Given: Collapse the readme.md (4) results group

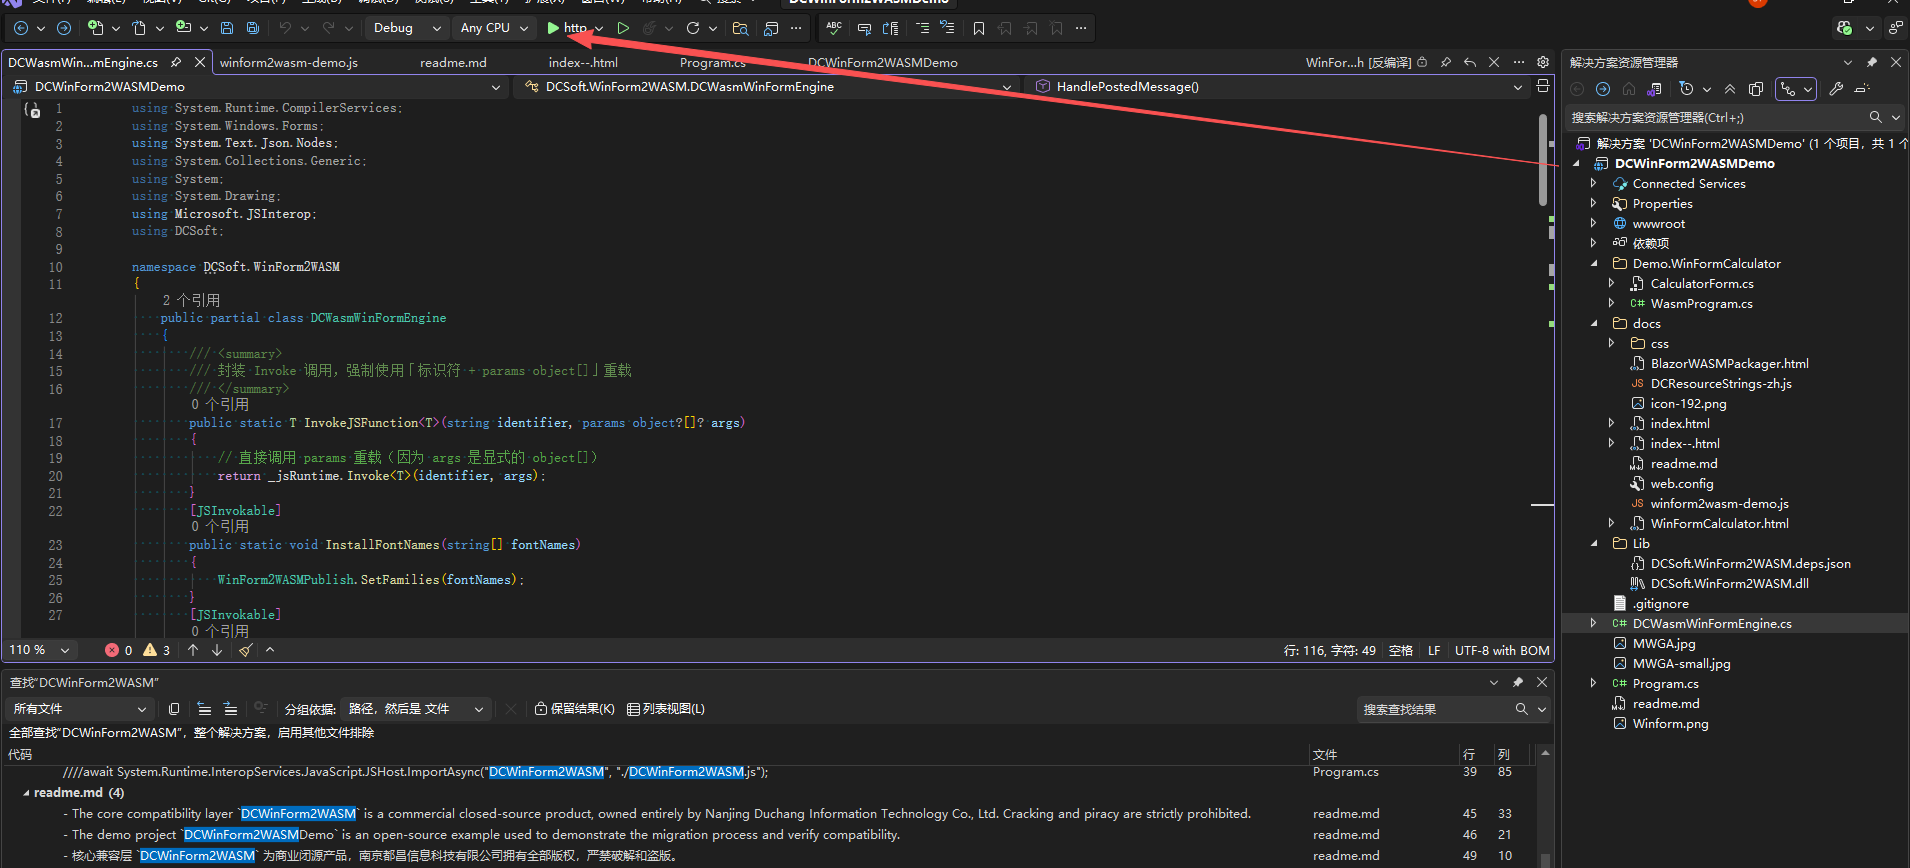Looking at the screenshot, I should (26, 793).
